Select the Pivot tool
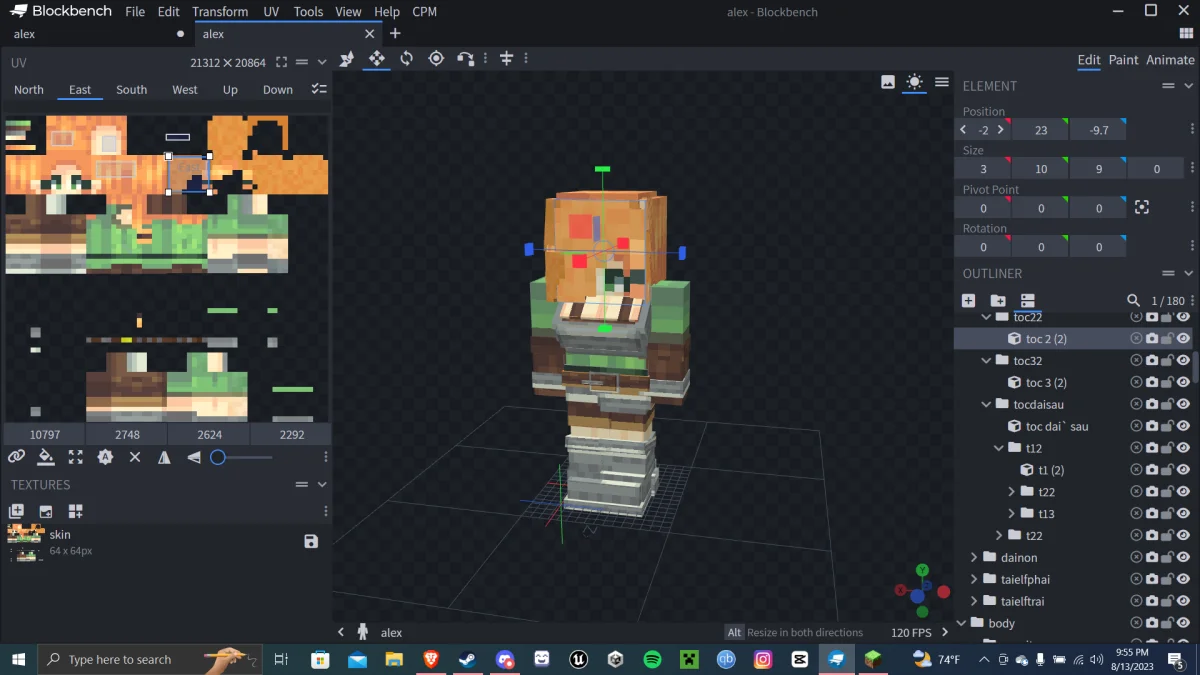The width and height of the screenshot is (1200, 675). click(436, 59)
